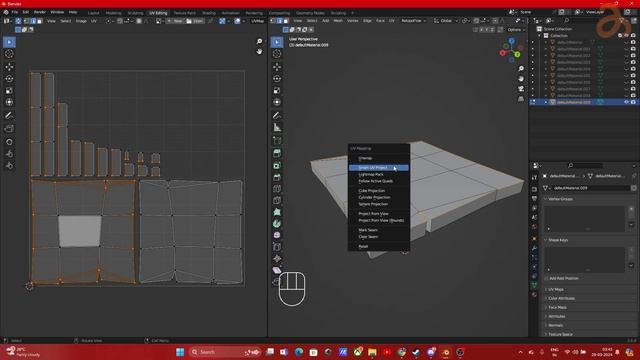
Task: Select the Bevel tool in 3D viewport
Action: [x=277, y=177]
